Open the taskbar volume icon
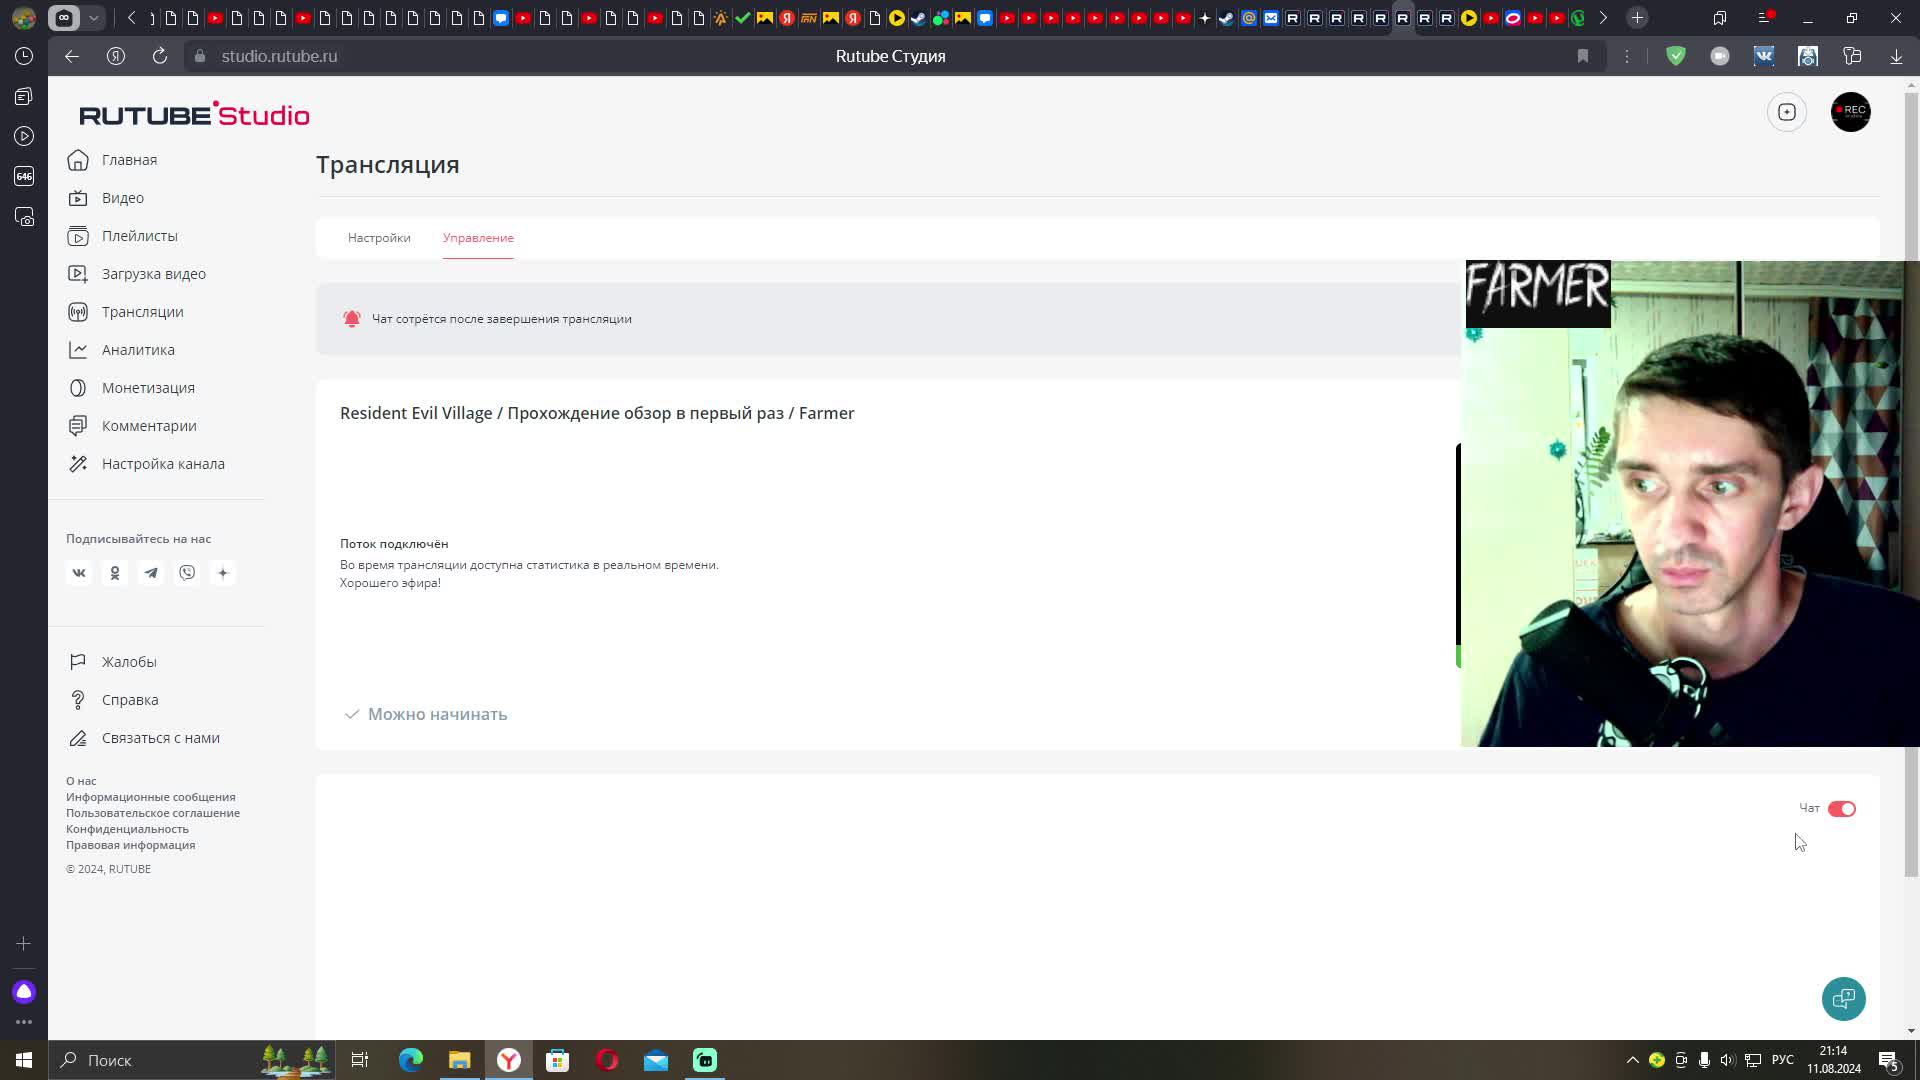 pos(1728,1060)
